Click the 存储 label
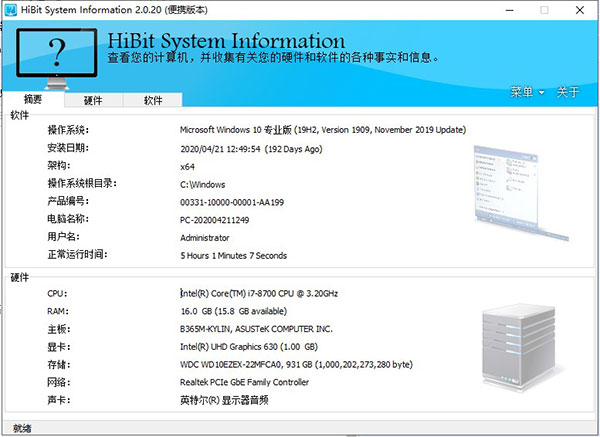Viewport: 600px width, 437px height. tap(59, 365)
